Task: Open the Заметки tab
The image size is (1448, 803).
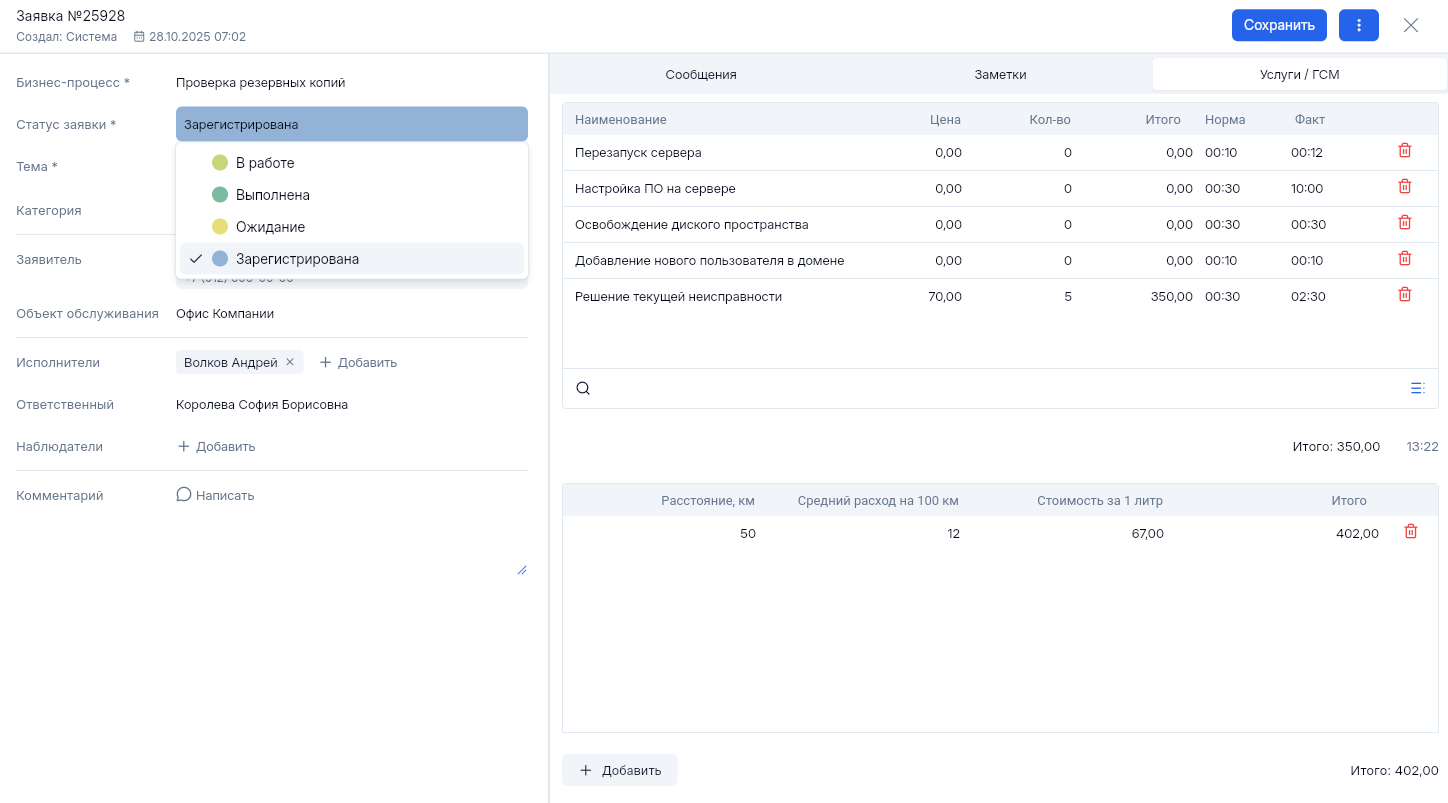Action: coord(1000,75)
